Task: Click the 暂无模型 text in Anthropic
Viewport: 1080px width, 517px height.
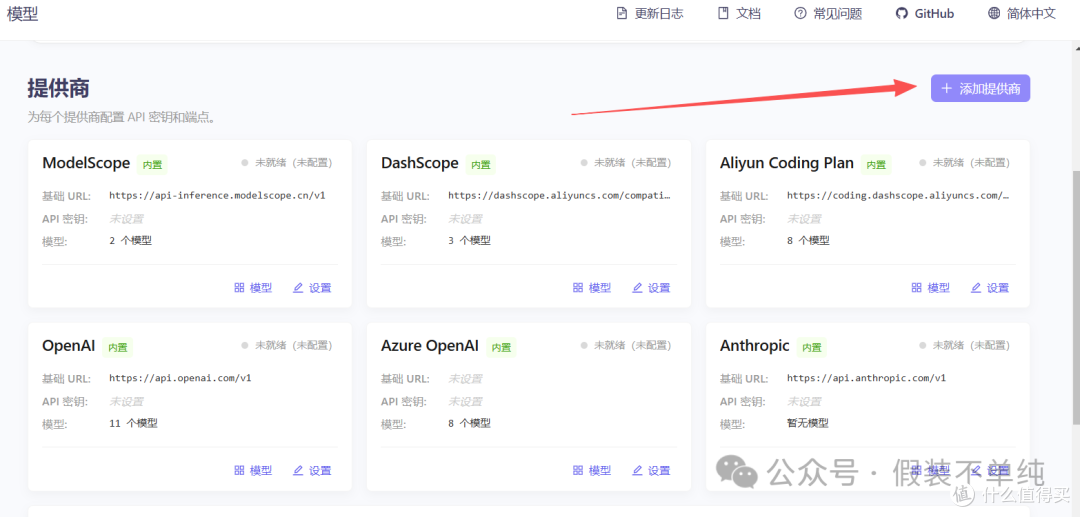Action: click(x=807, y=423)
